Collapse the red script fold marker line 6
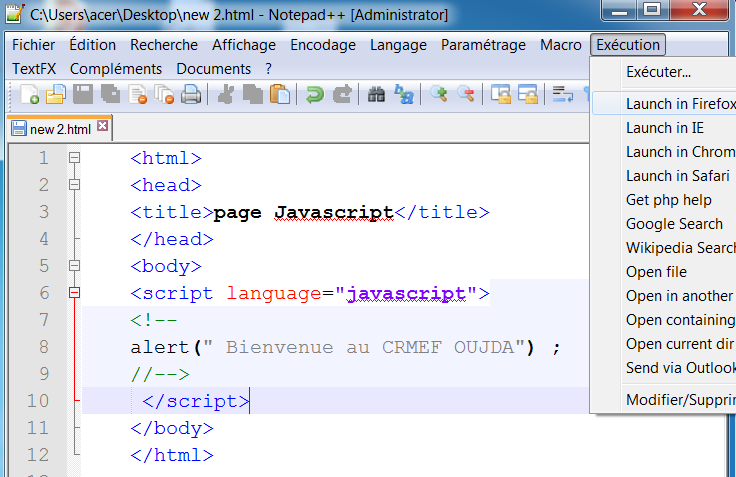 (74, 293)
